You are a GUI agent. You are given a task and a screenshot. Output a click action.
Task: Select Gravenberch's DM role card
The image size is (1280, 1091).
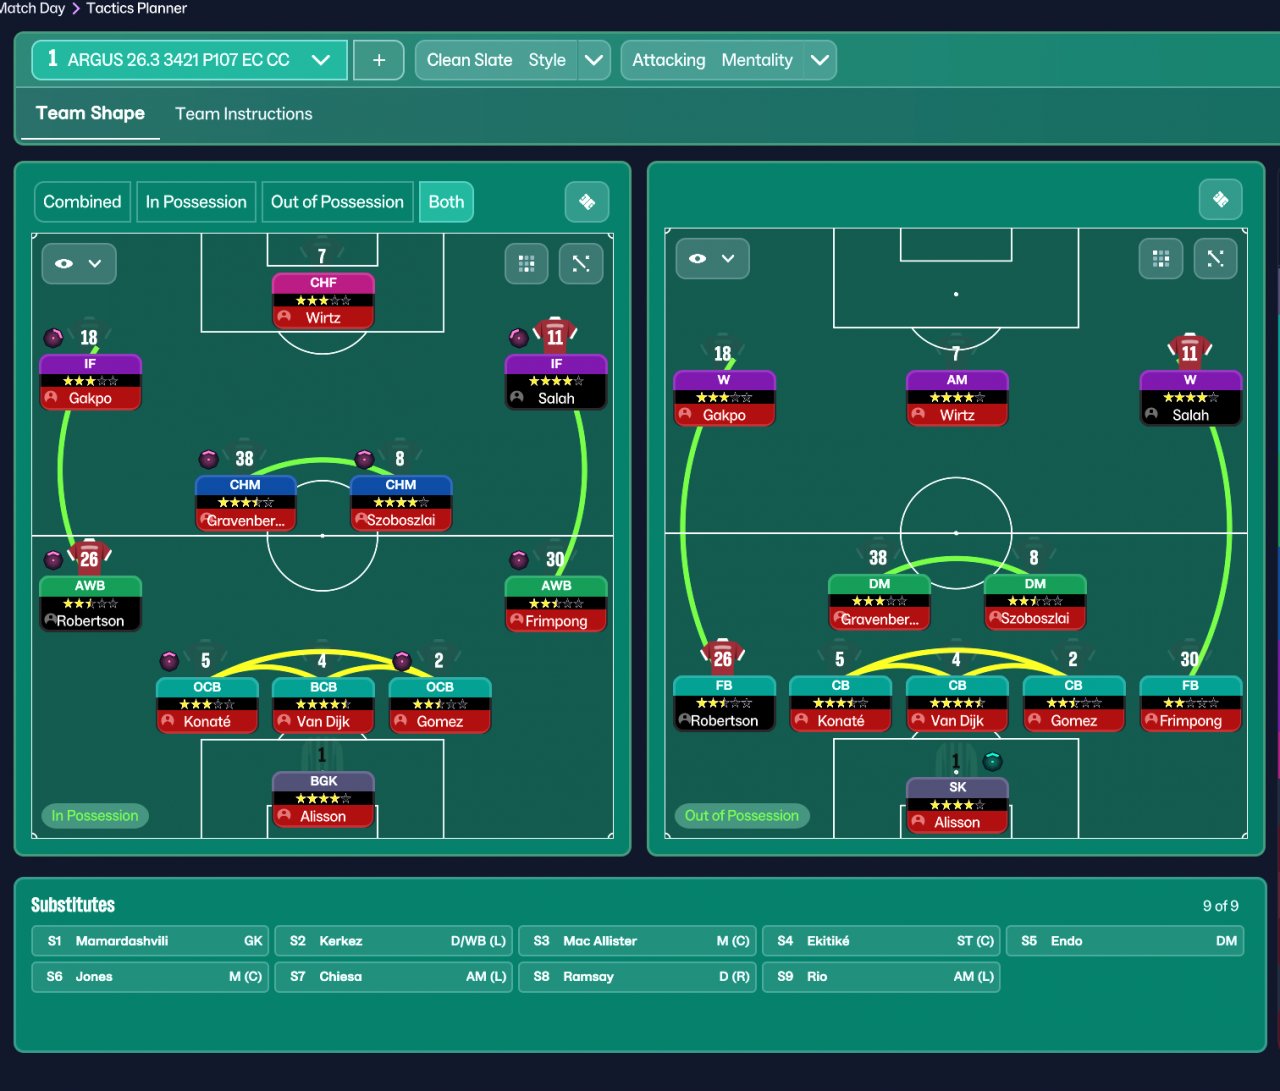coord(879,602)
